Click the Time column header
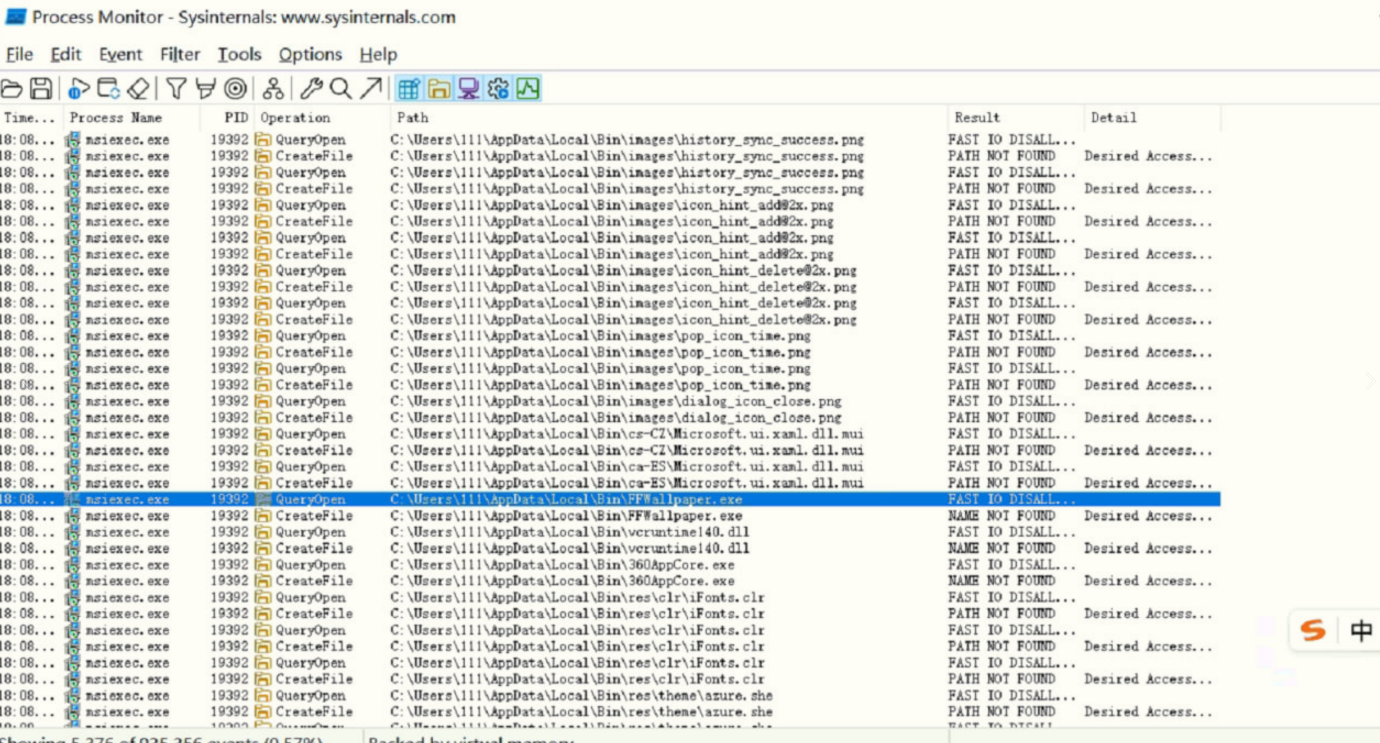Image resolution: width=1380 pixels, height=743 pixels. pyautogui.click(x=30, y=118)
